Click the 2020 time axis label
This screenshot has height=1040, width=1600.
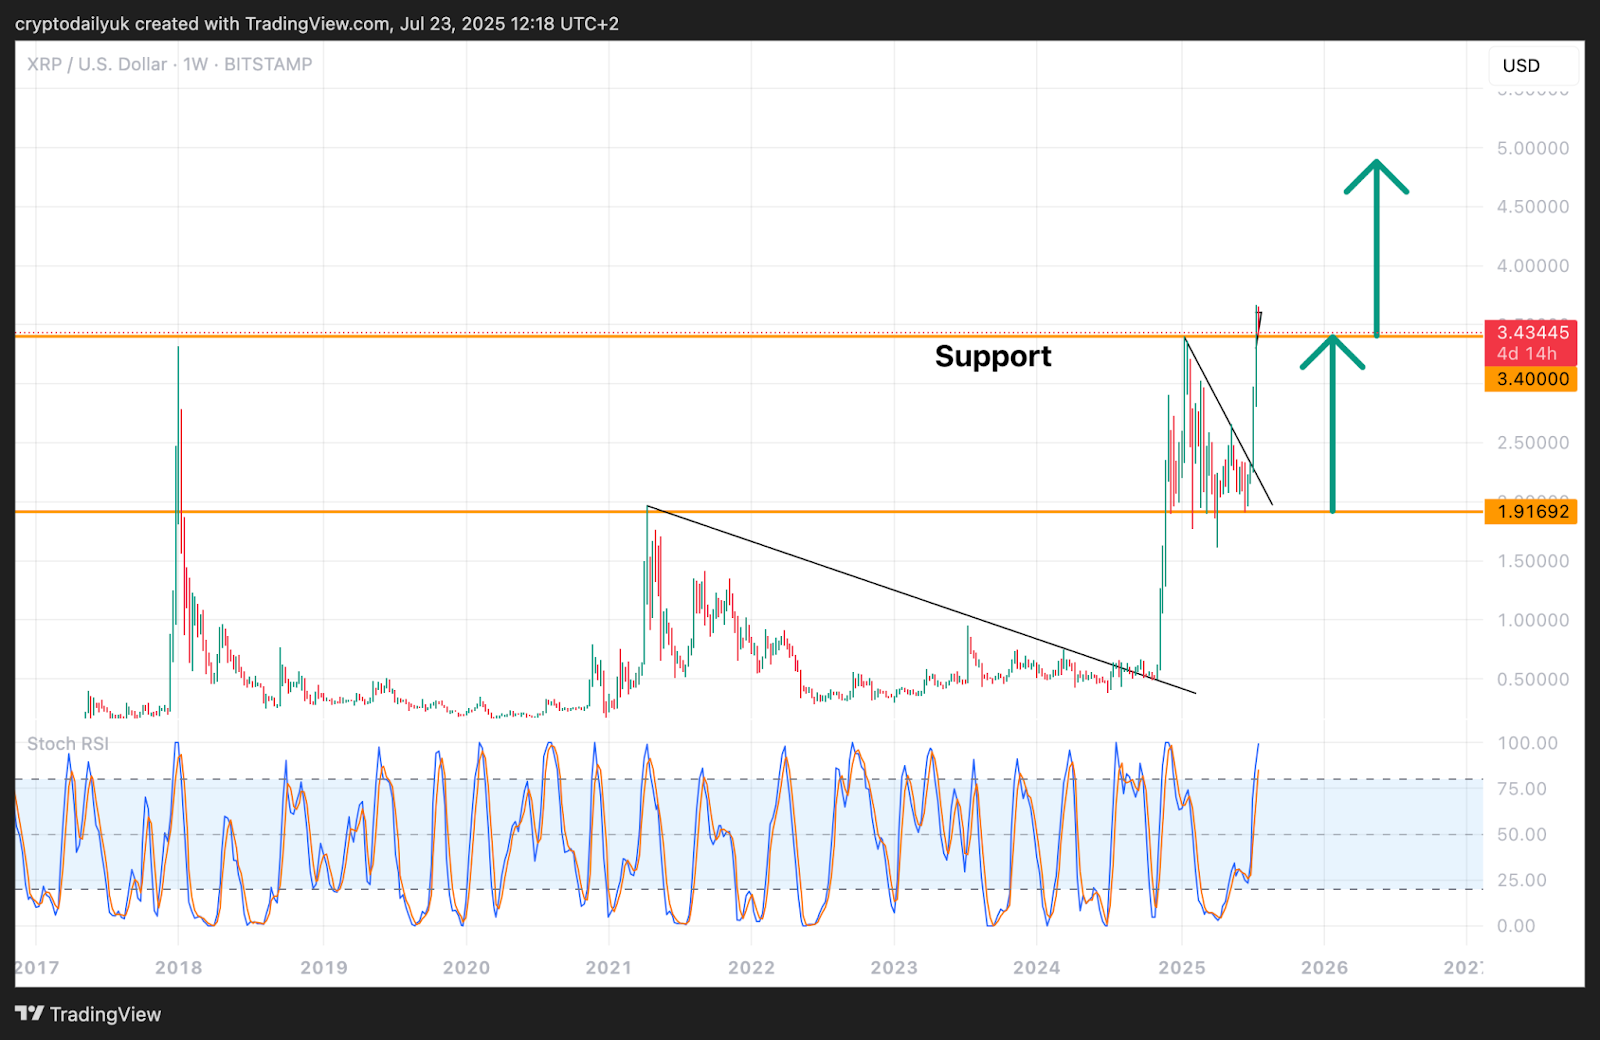click(466, 968)
